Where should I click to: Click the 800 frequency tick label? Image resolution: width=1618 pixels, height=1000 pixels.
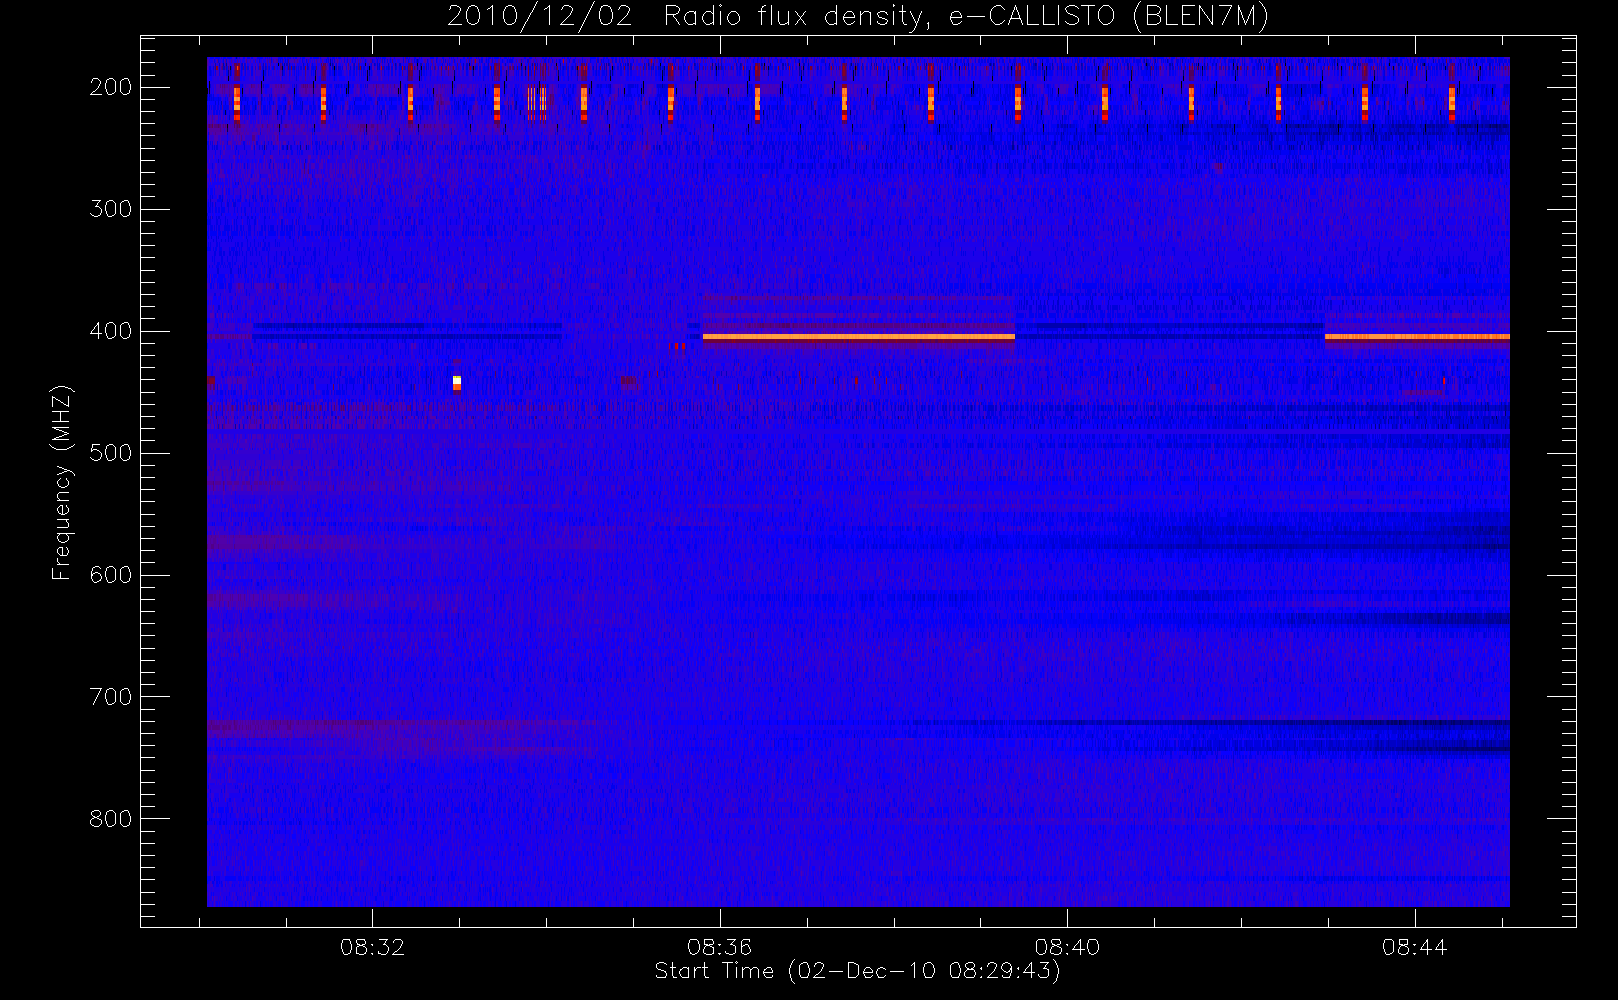111,819
